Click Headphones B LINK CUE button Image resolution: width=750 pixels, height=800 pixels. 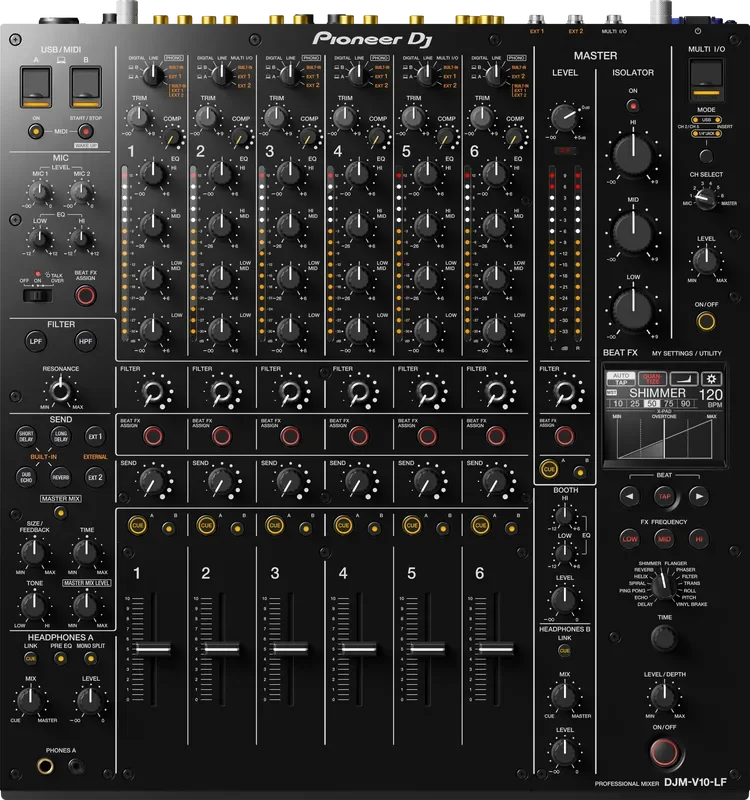(x=564, y=651)
